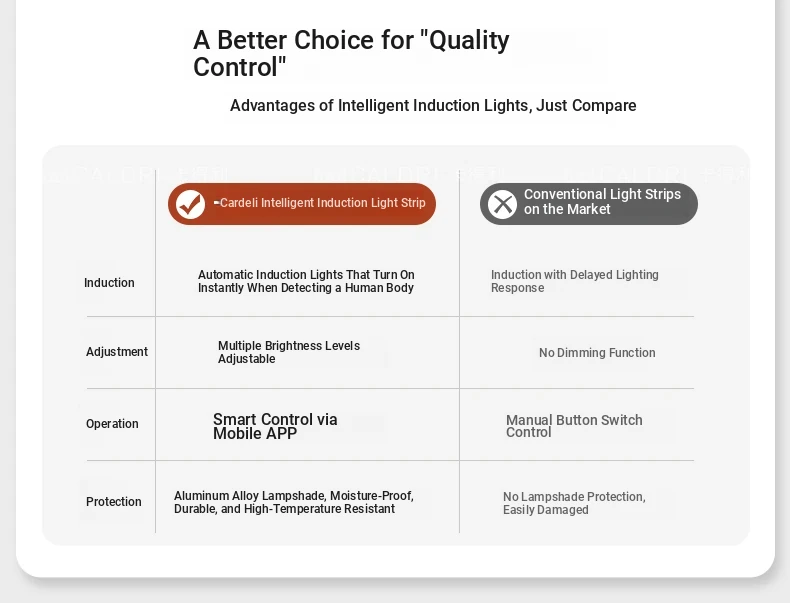Click the "A Better Choice for Quality Control" heading
The image size is (790, 603).
pyautogui.click(x=351, y=53)
